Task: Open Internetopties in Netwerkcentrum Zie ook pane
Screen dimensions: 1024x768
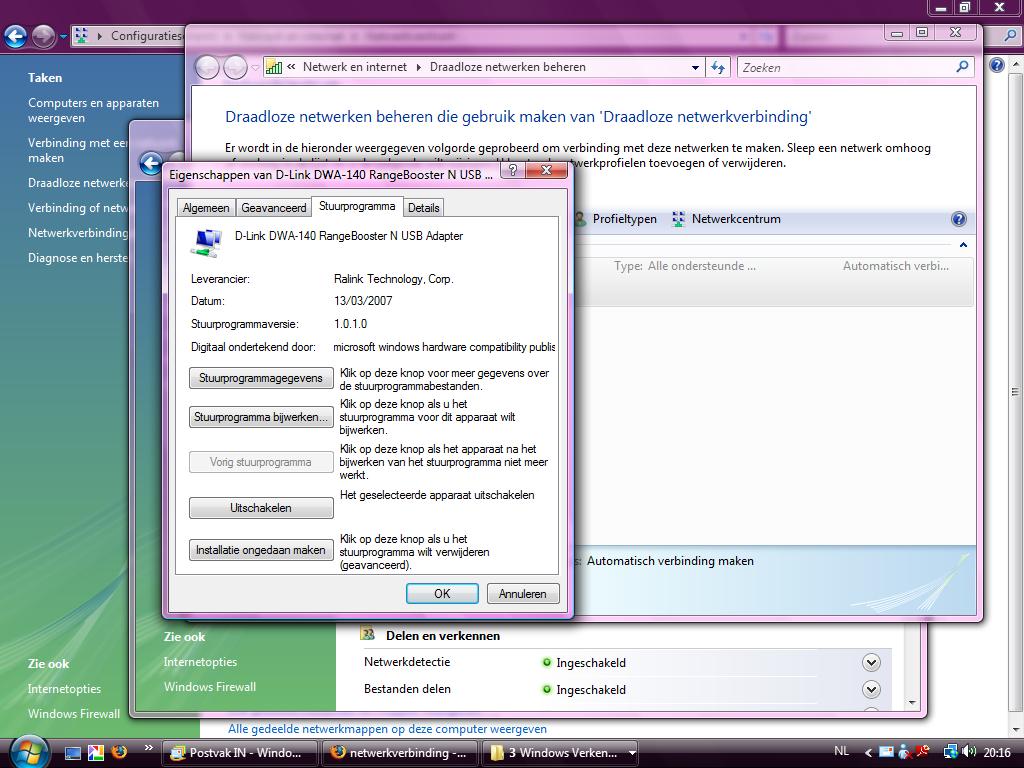Action: (200, 662)
